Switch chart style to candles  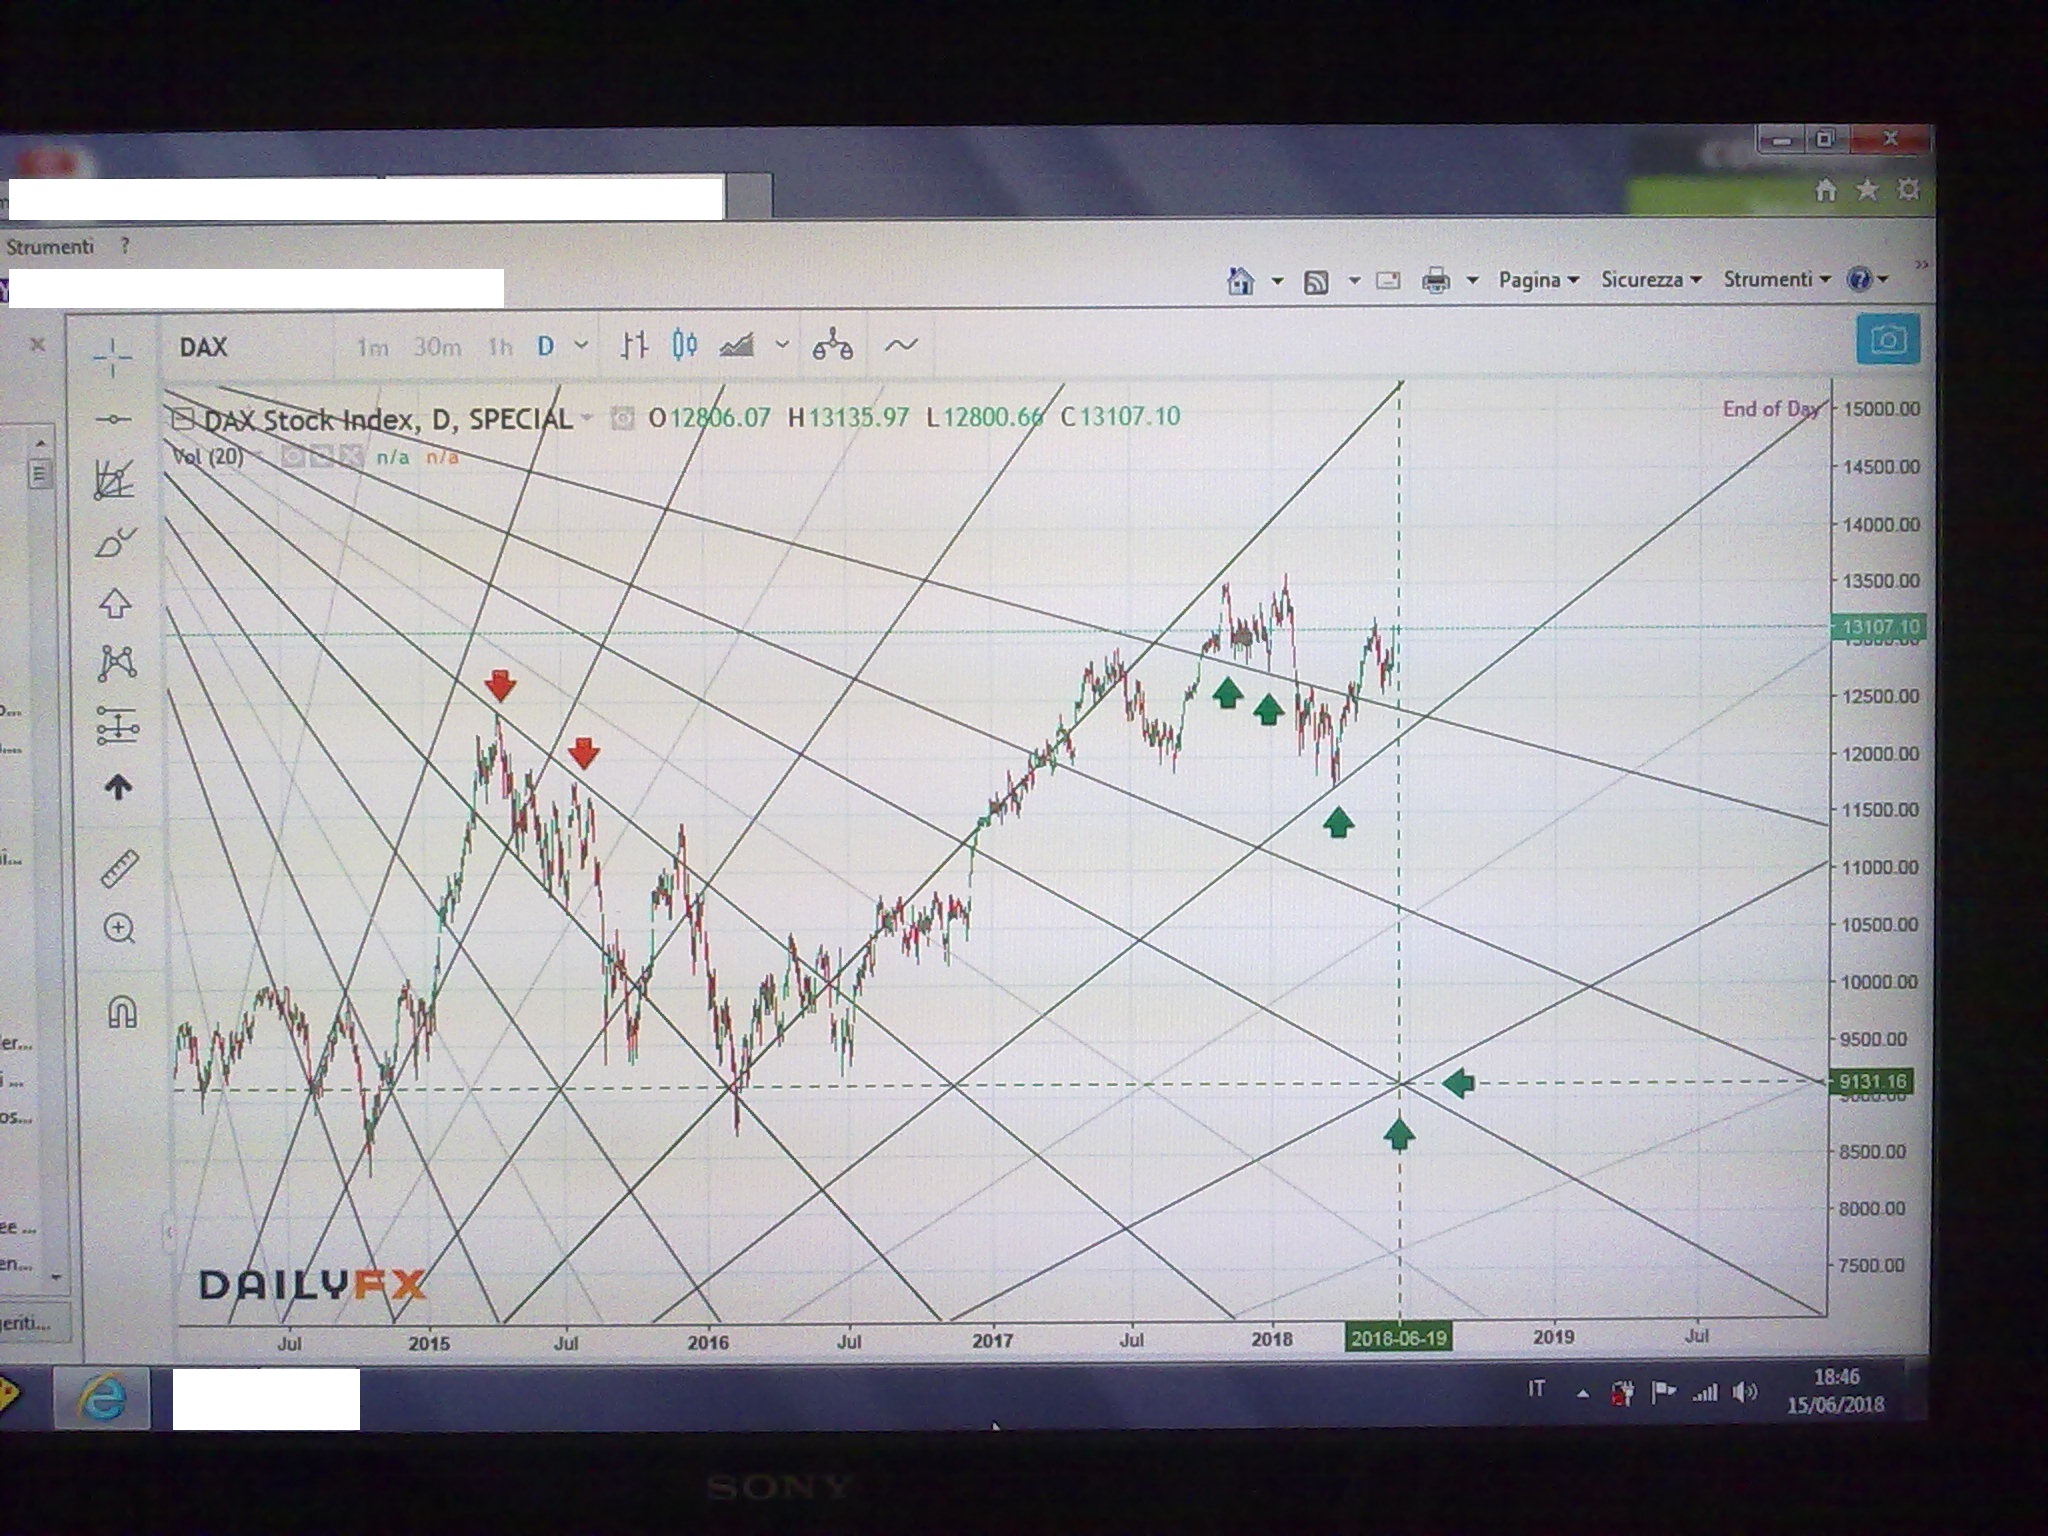[x=685, y=346]
